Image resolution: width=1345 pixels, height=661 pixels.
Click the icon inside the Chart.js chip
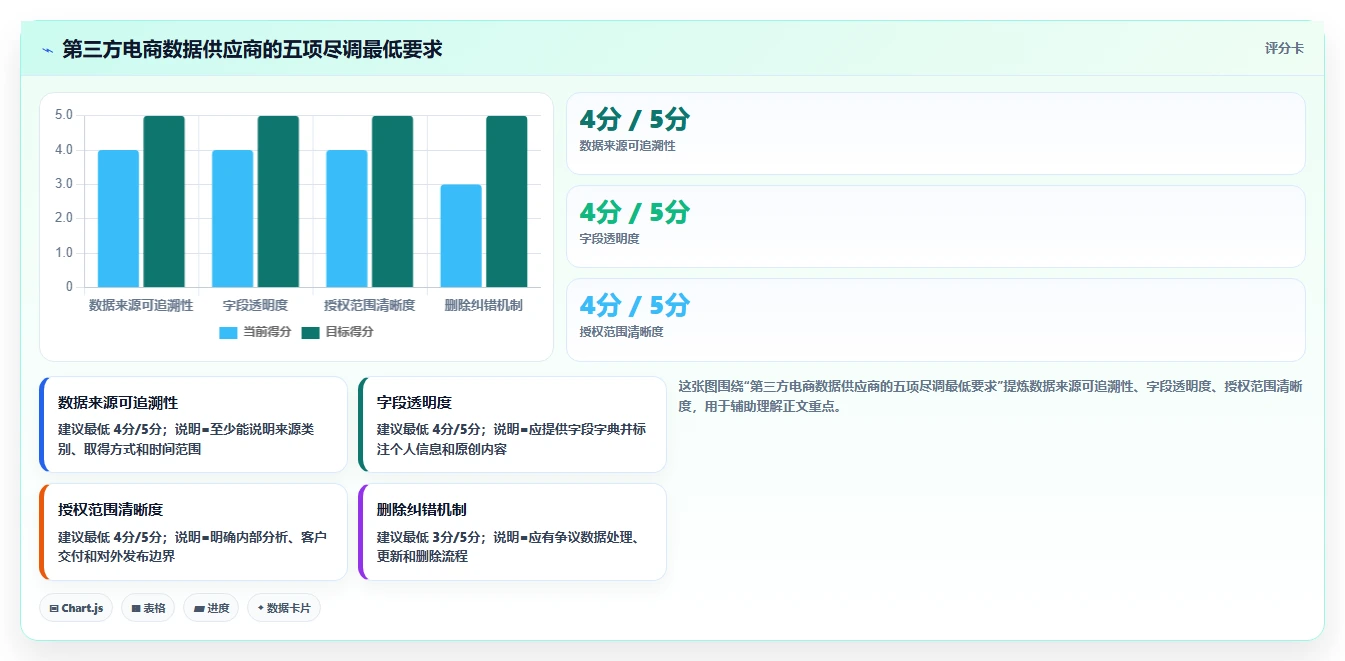click(54, 608)
